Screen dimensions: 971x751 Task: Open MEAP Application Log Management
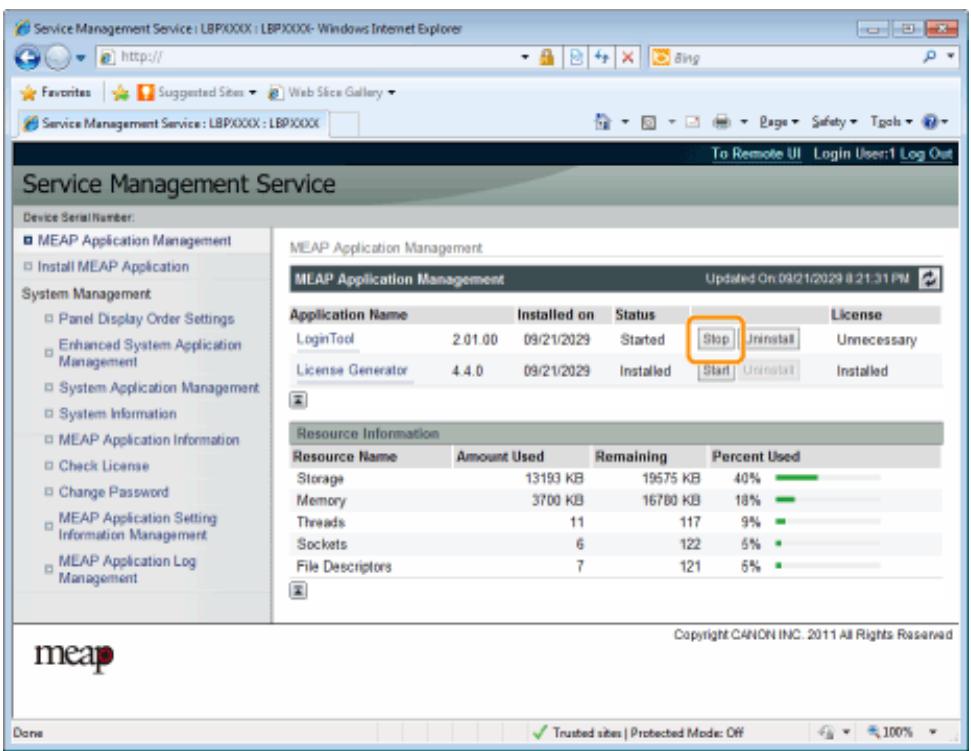[127, 569]
